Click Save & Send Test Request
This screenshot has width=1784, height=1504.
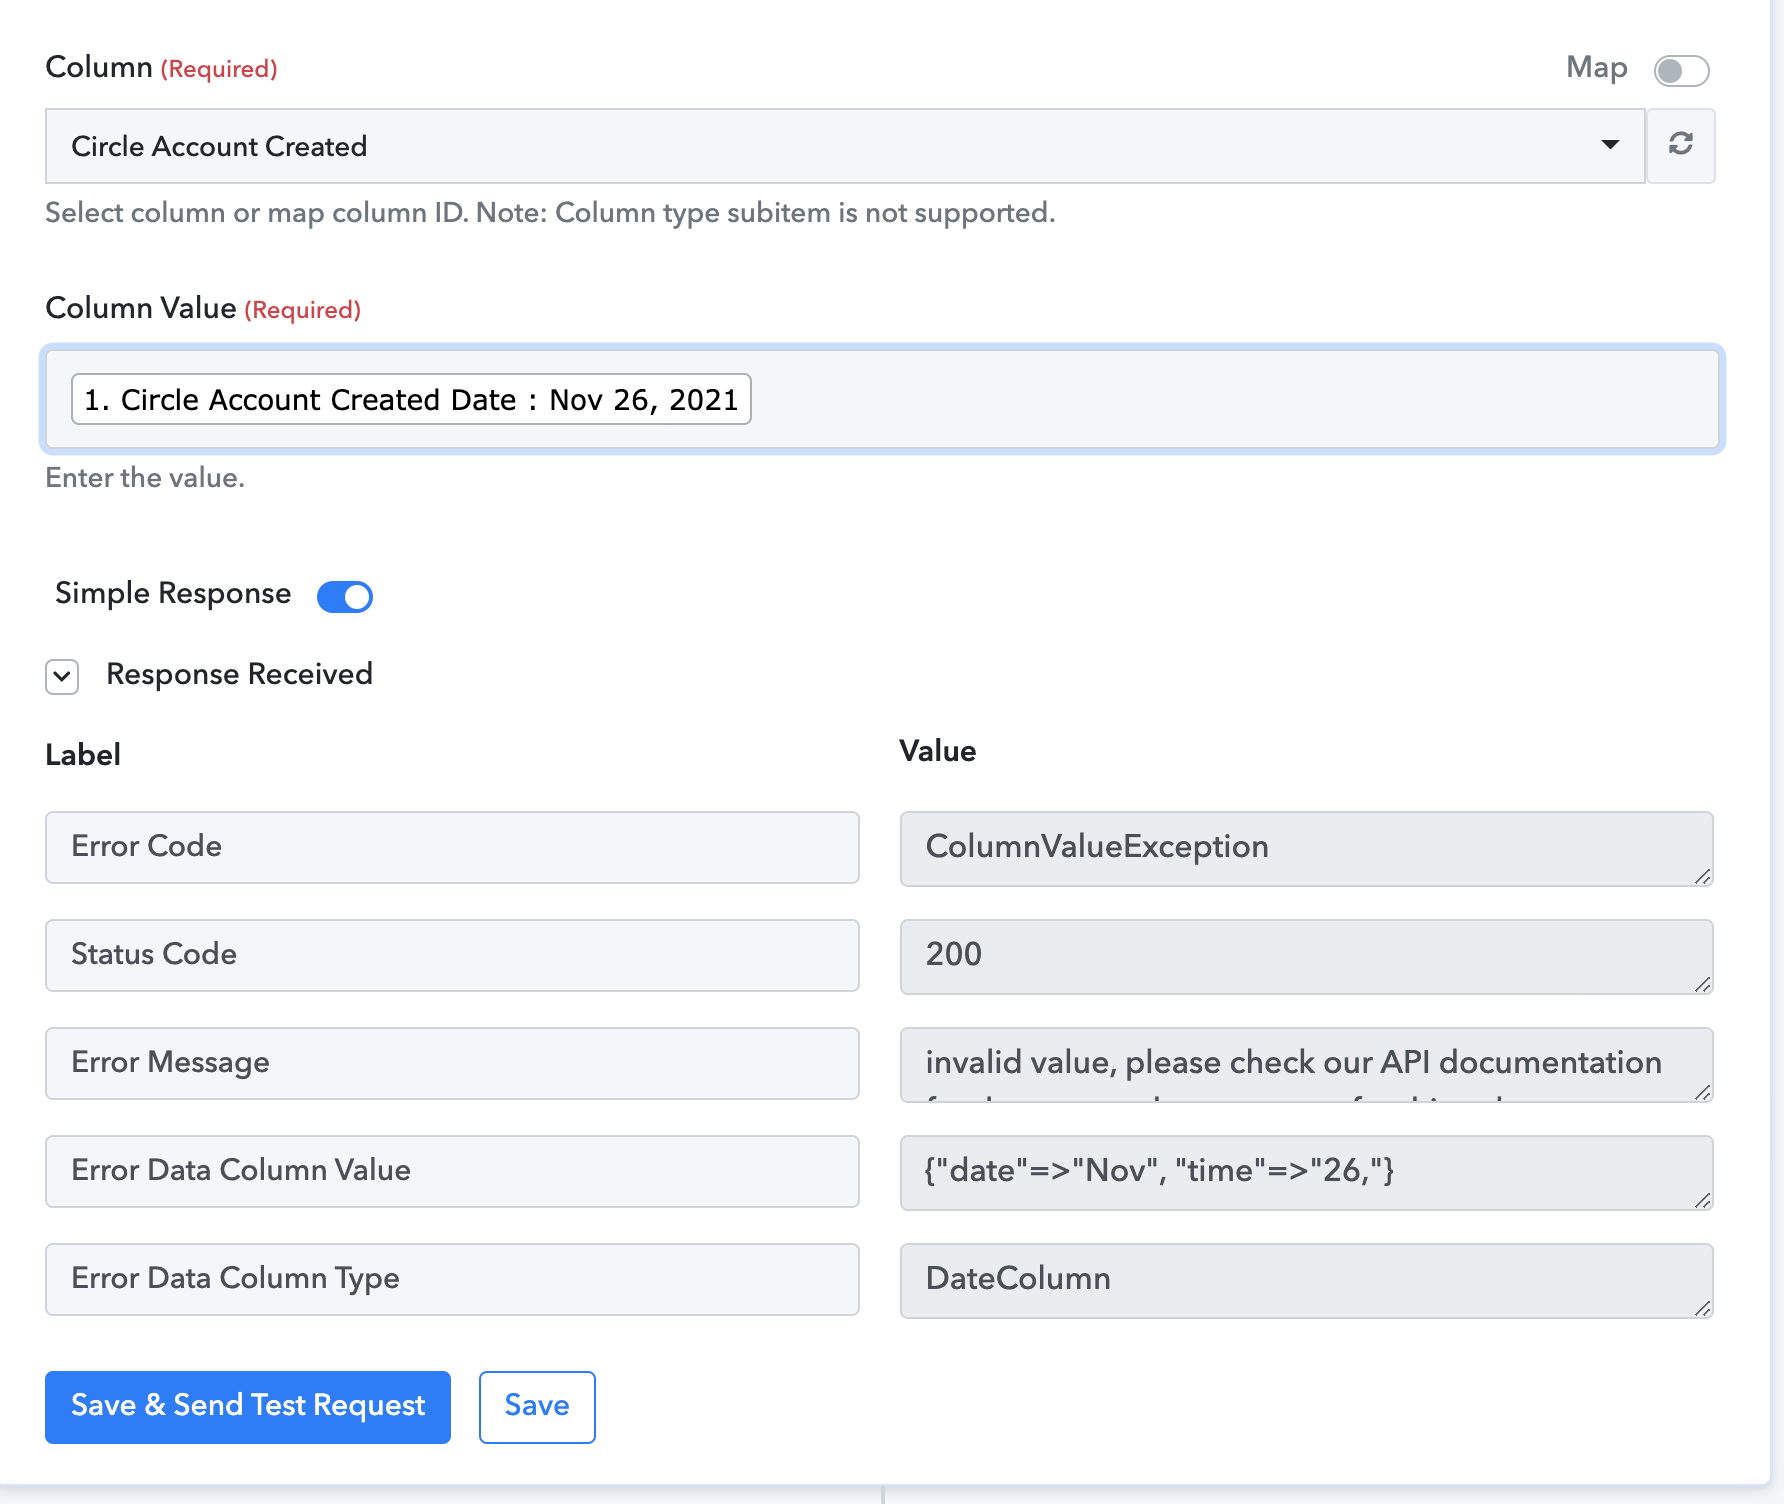pos(248,1406)
